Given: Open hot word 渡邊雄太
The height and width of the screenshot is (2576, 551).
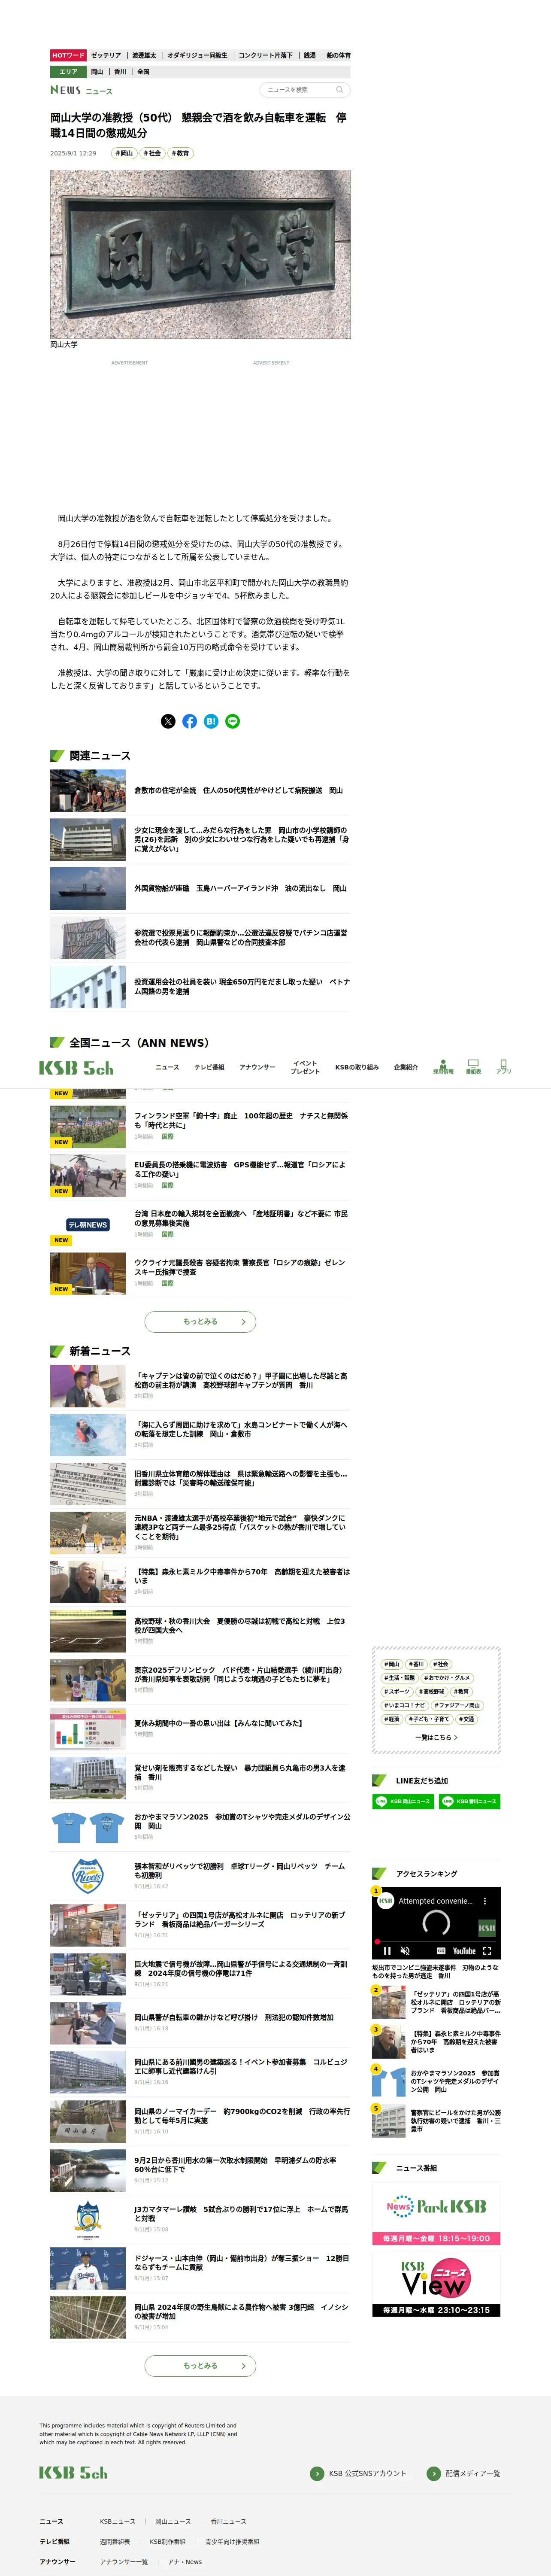Looking at the screenshot, I should coord(144,56).
